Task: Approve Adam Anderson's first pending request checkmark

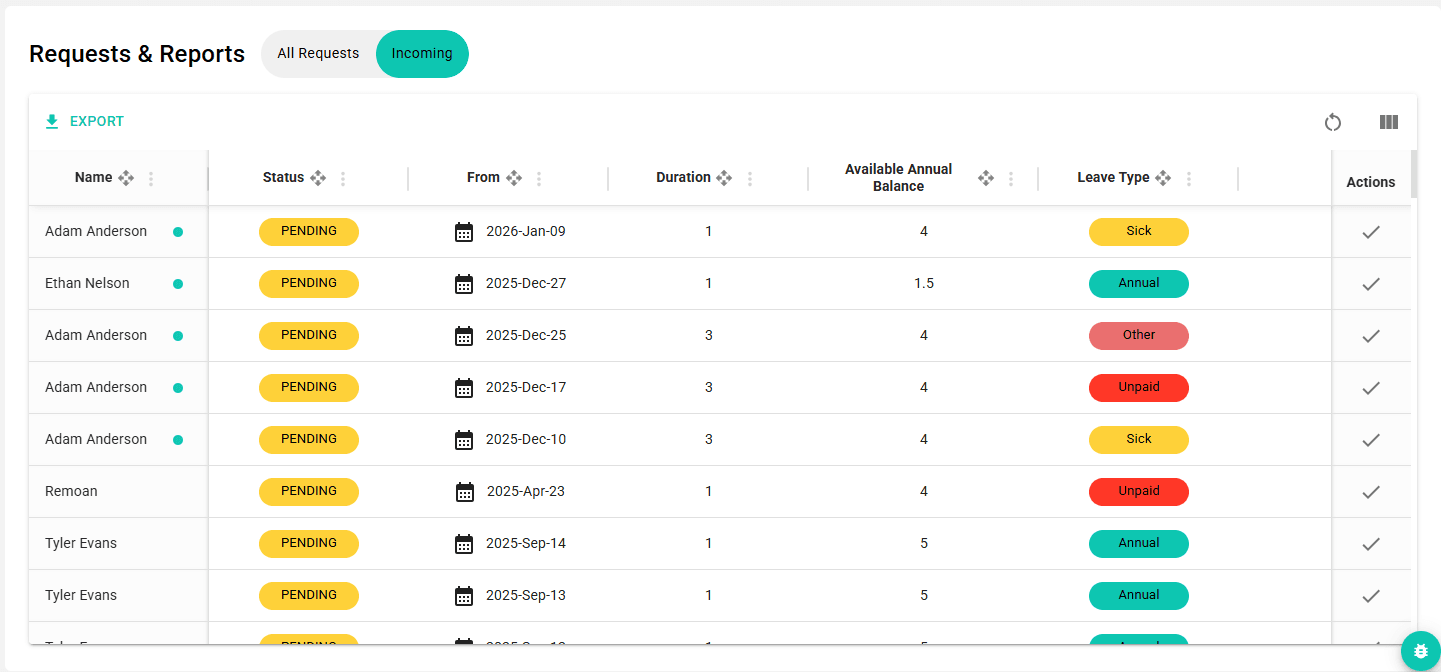Action: (x=1371, y=231)
